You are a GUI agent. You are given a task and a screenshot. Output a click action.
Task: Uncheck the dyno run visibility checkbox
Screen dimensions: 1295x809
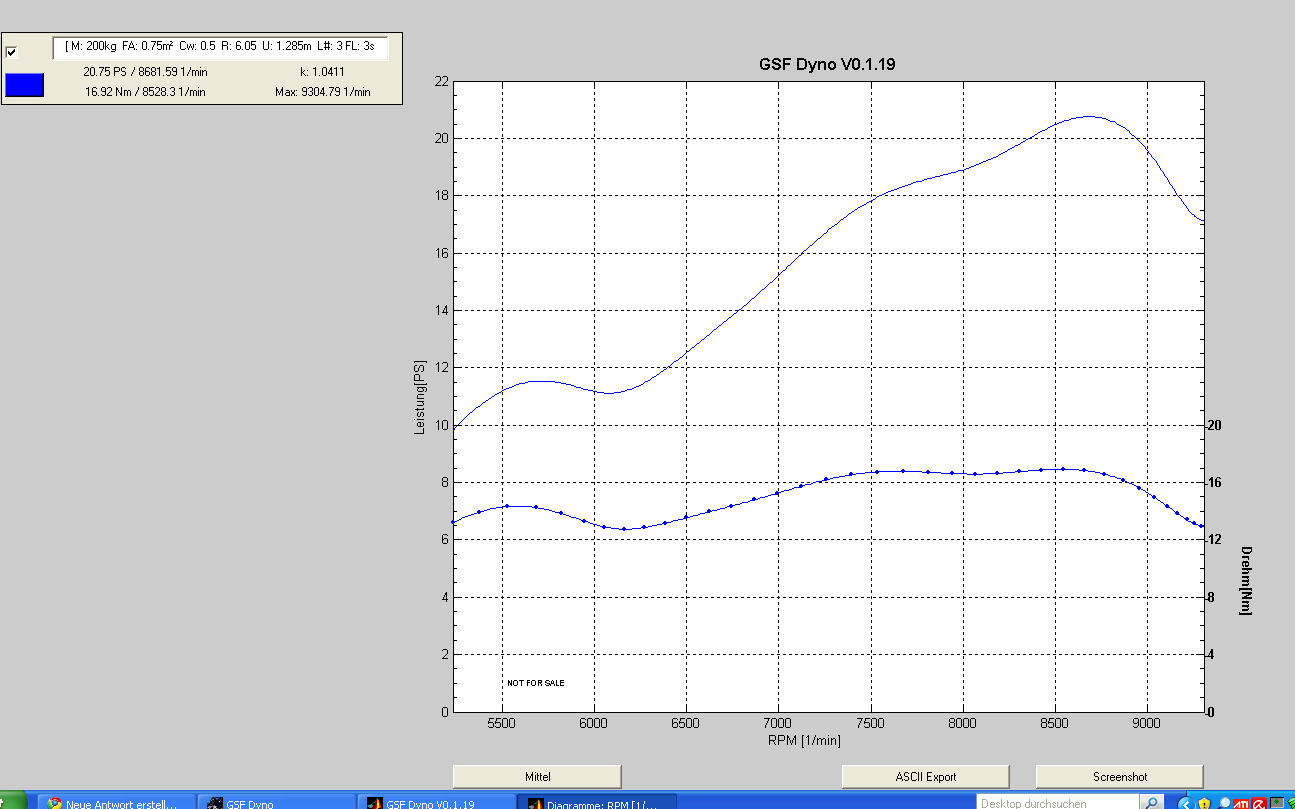(x=12, y=52)
